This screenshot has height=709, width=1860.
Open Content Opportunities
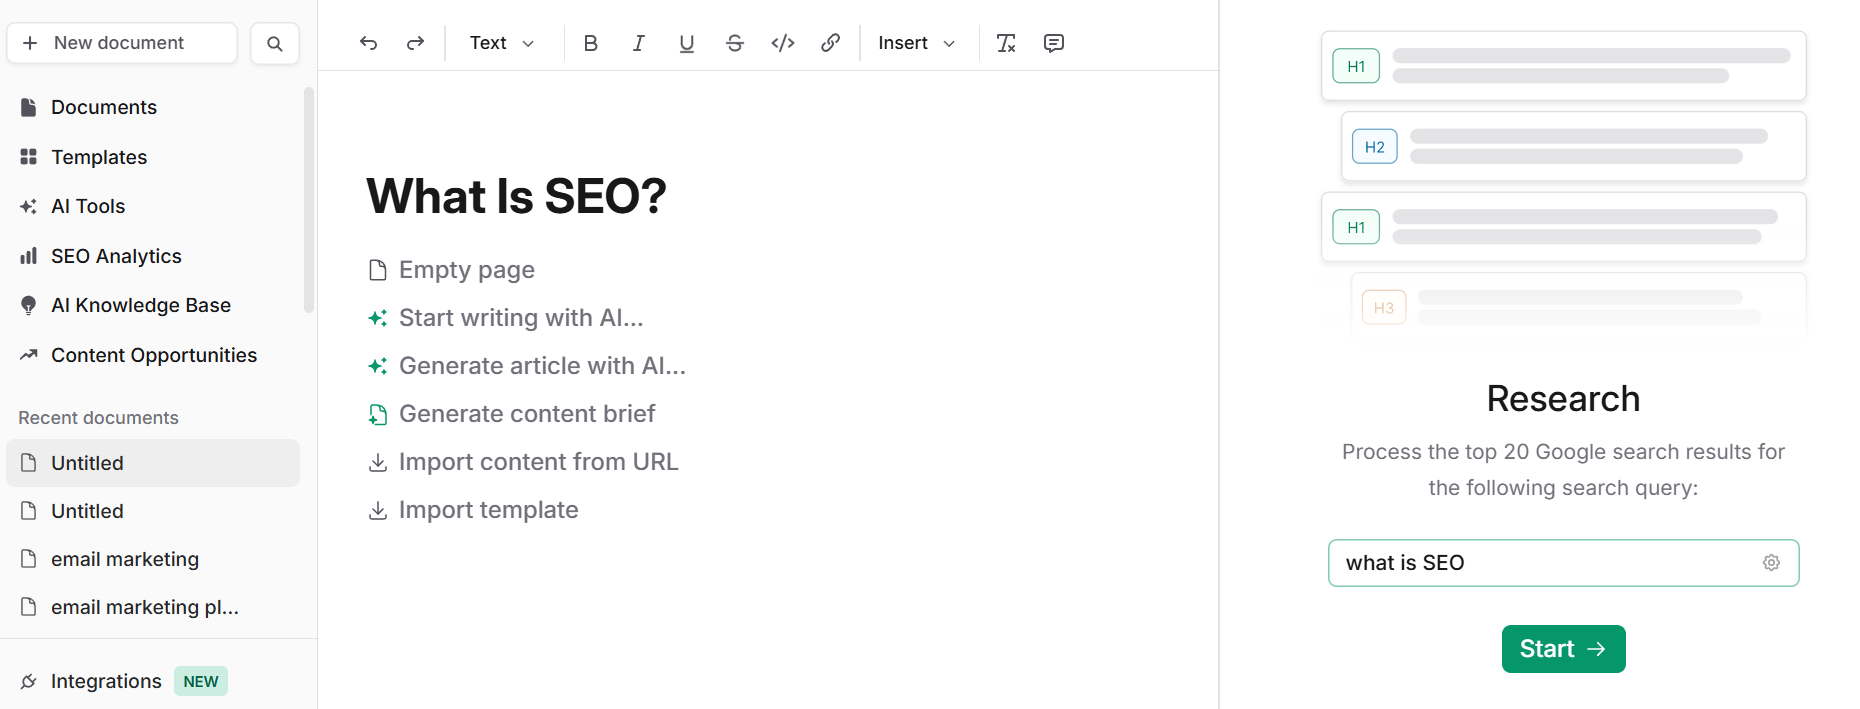153,355
